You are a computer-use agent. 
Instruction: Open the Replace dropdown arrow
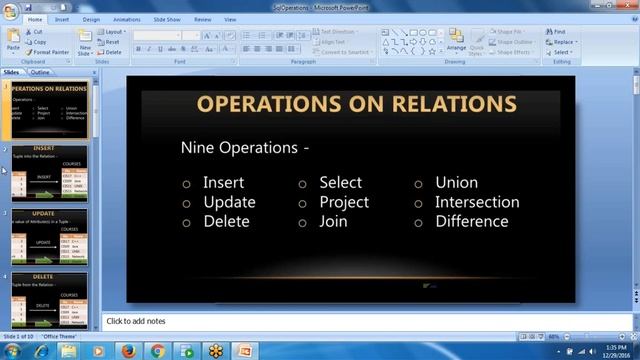576,42
